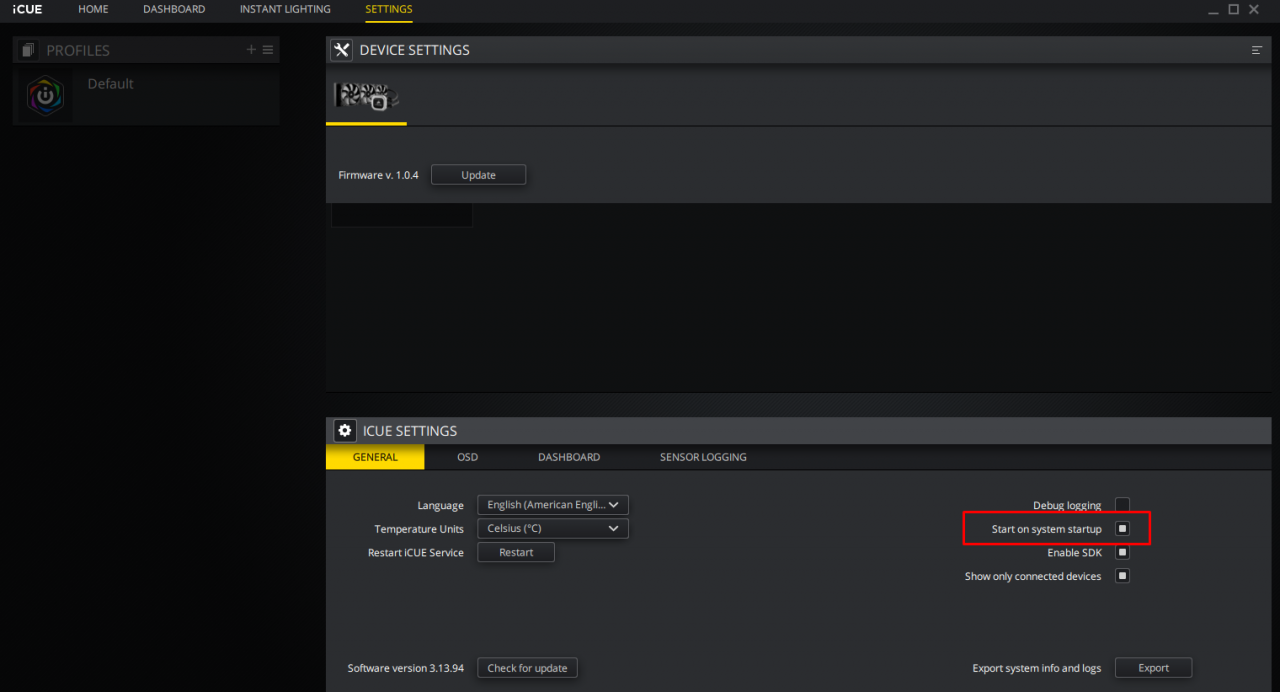Click the Firmware v. 1.0.4 text
Viewport: 1280px width, 692px height.
[x=378, y=175]
